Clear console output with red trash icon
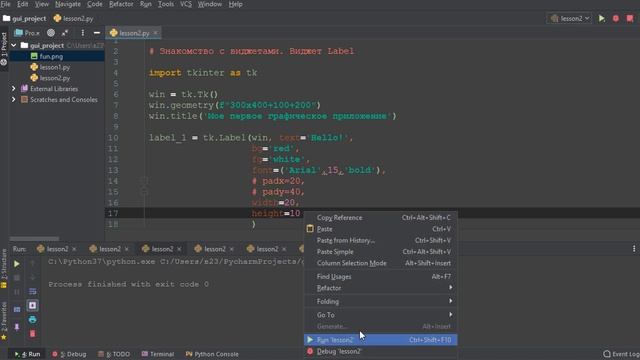The width and height of the screenshot is (640, 360). point(33,333)
